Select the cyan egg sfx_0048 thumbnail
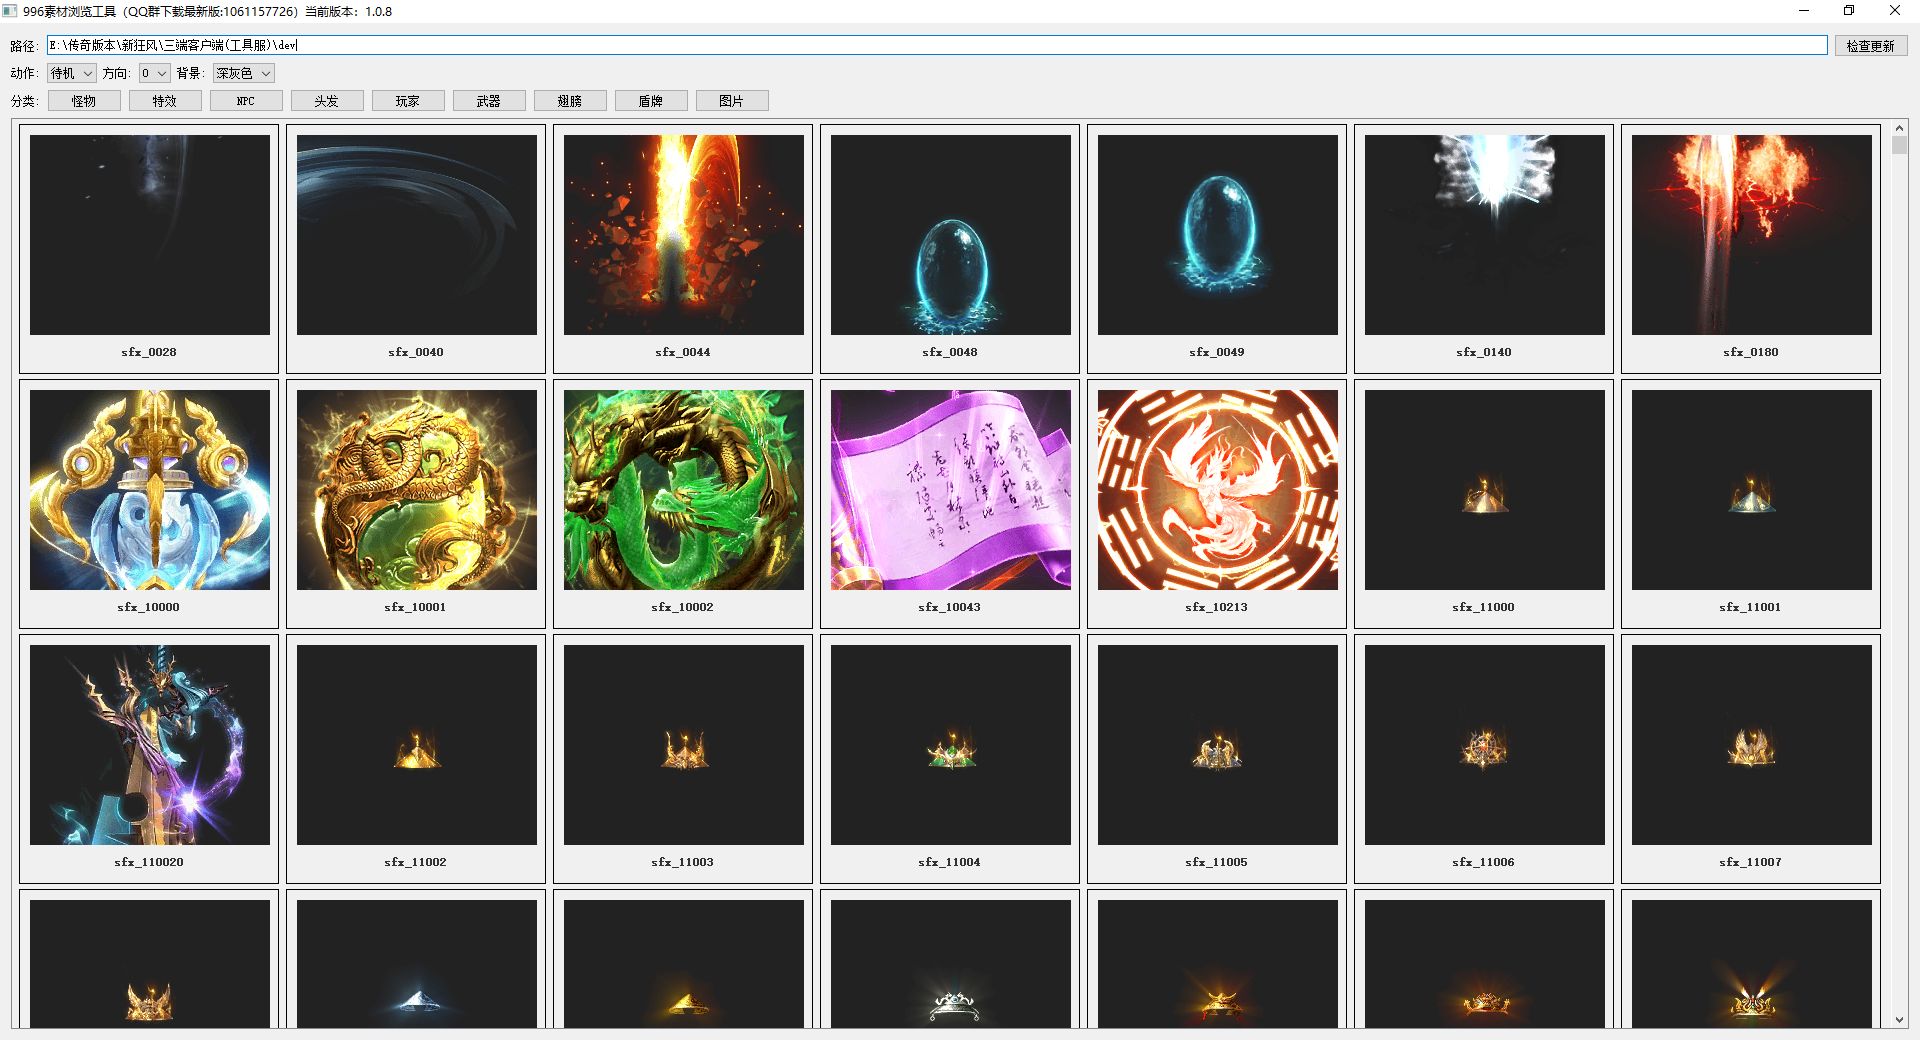The image size is (1920, 1040). pyautogui.click(x=950, y=235)
